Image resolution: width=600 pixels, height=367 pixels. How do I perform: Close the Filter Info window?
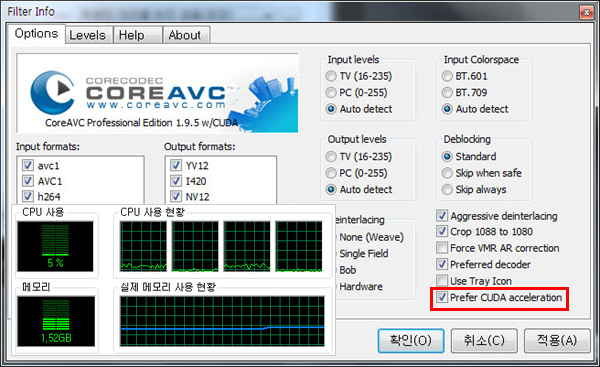[x=585, y=13]
